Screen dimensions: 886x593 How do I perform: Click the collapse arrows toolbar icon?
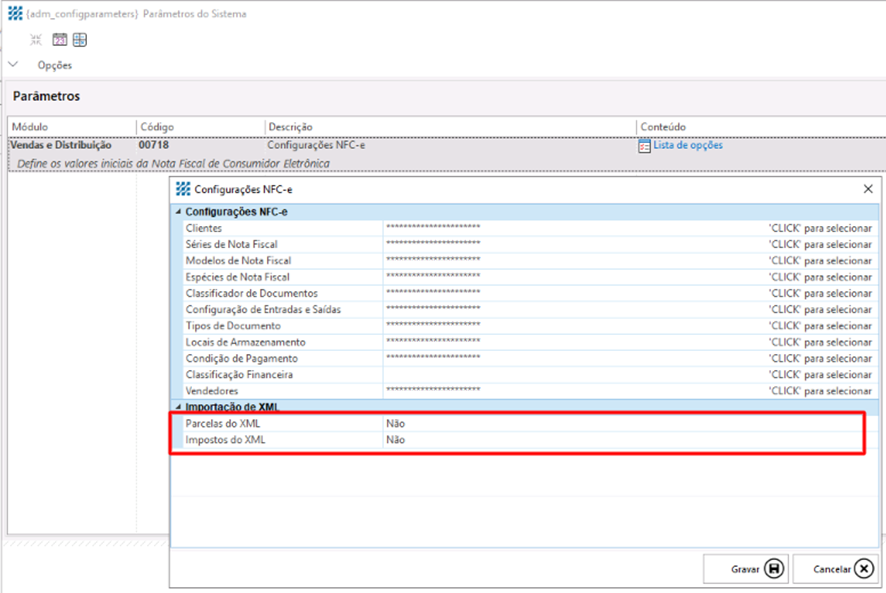click(36, 40)
